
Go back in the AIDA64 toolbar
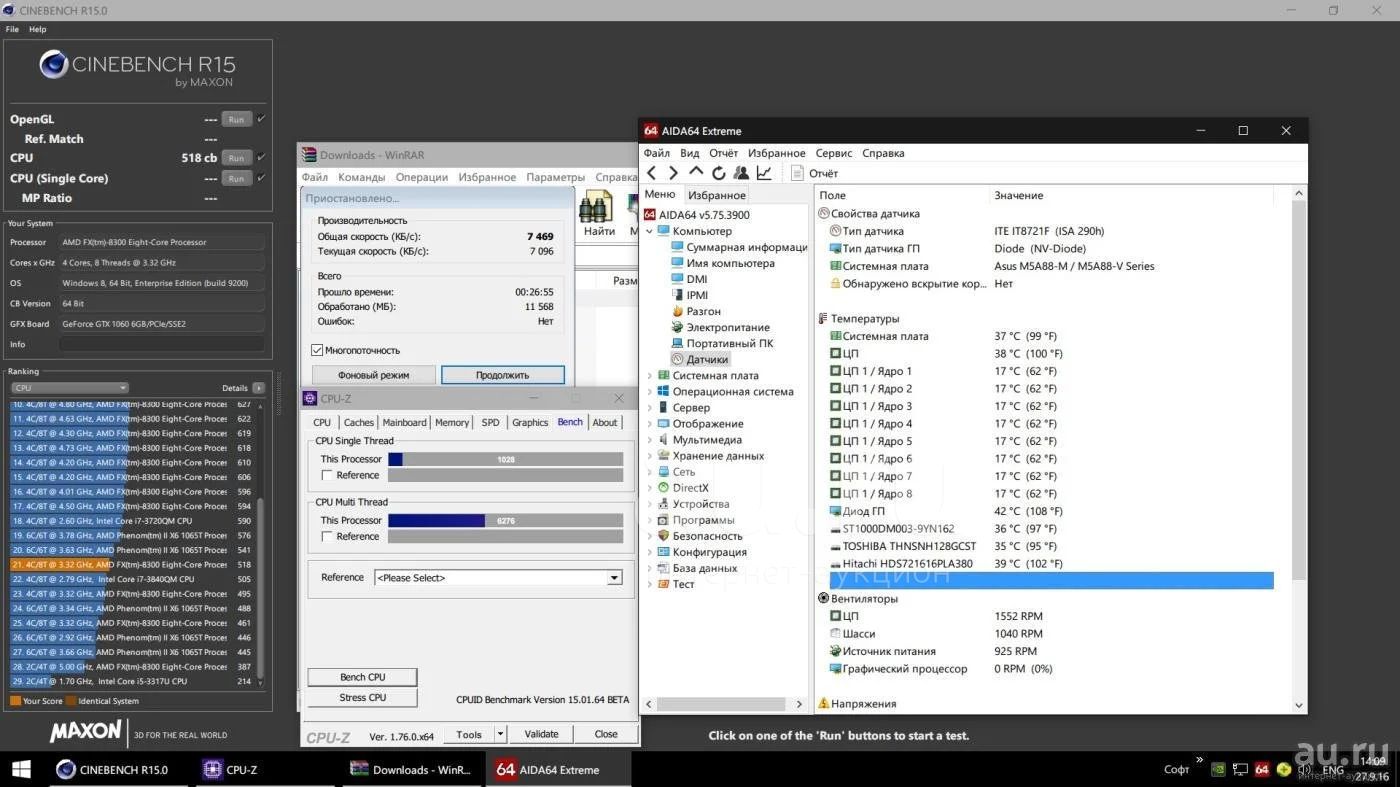652,173
